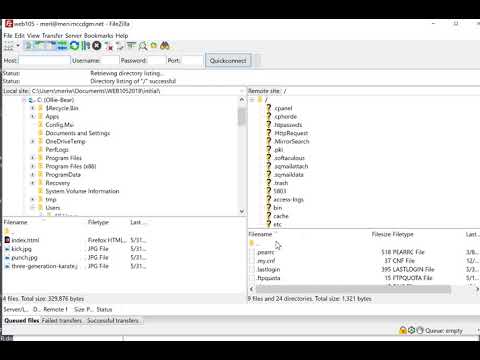Click the lock encryption status icon
Viewport: 480px width, 360px height.
(403, 330)
